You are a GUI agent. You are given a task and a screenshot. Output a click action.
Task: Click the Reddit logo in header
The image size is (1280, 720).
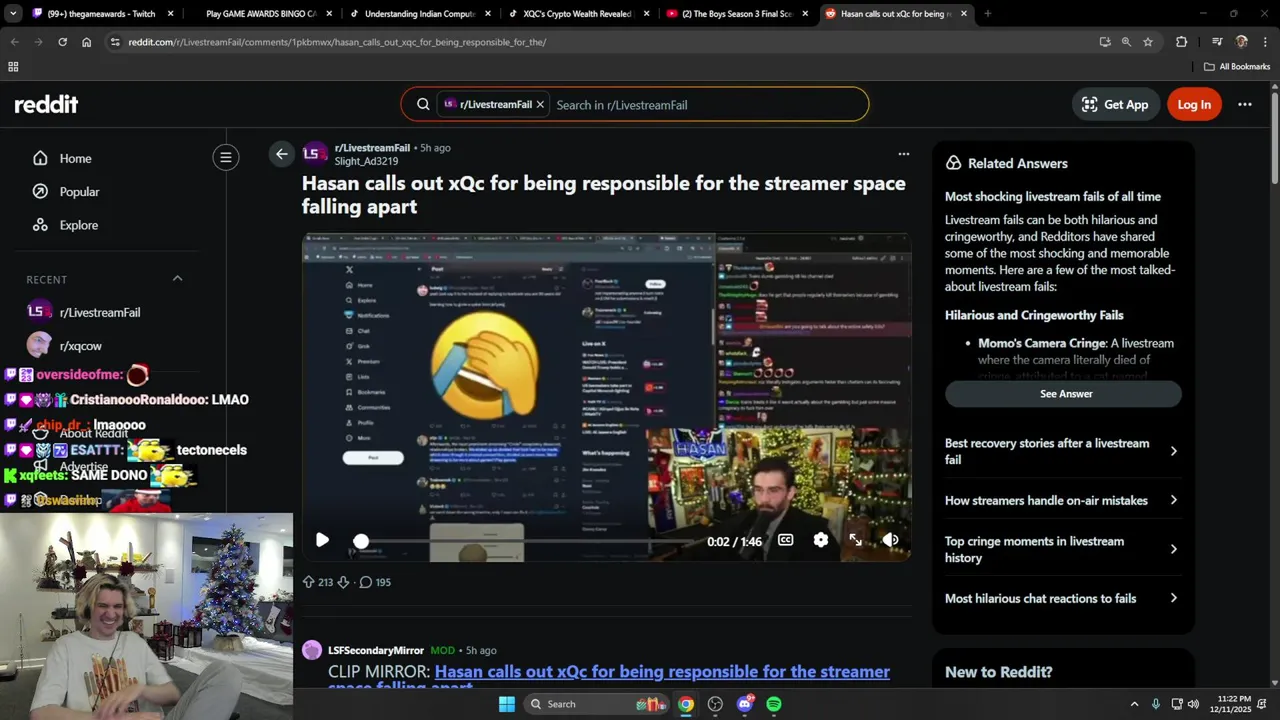coord(46,104)
